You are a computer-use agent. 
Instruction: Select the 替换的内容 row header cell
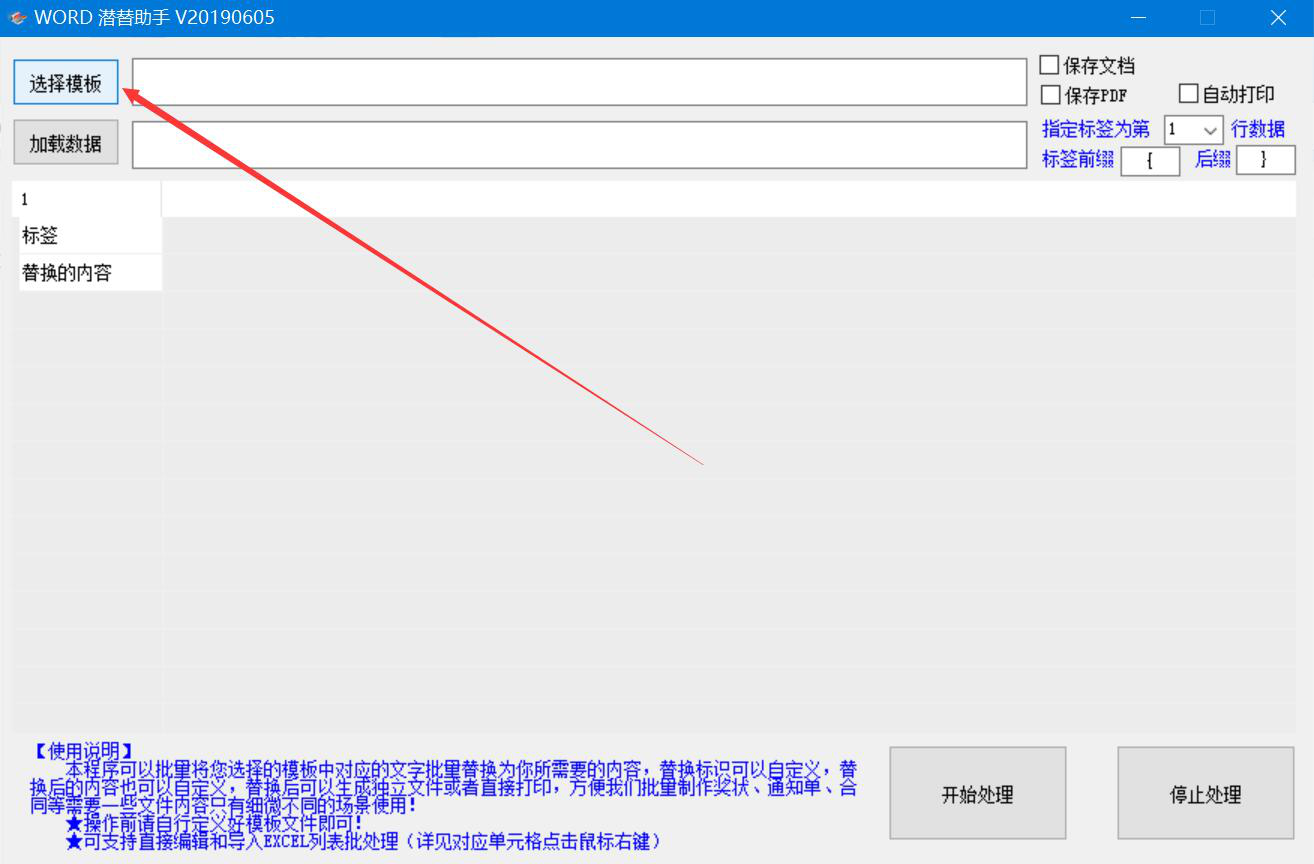coord(90,273)
